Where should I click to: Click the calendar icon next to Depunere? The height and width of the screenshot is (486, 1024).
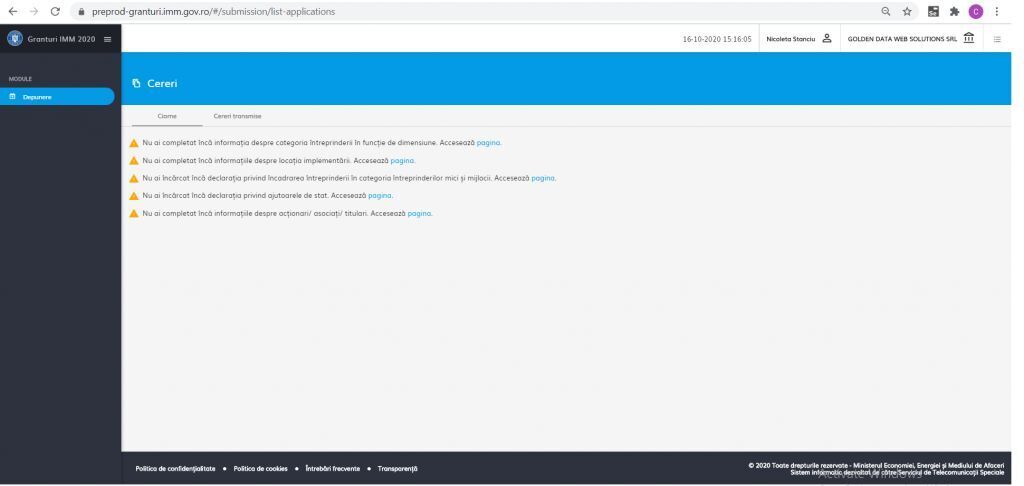click(x=12, y=97)
